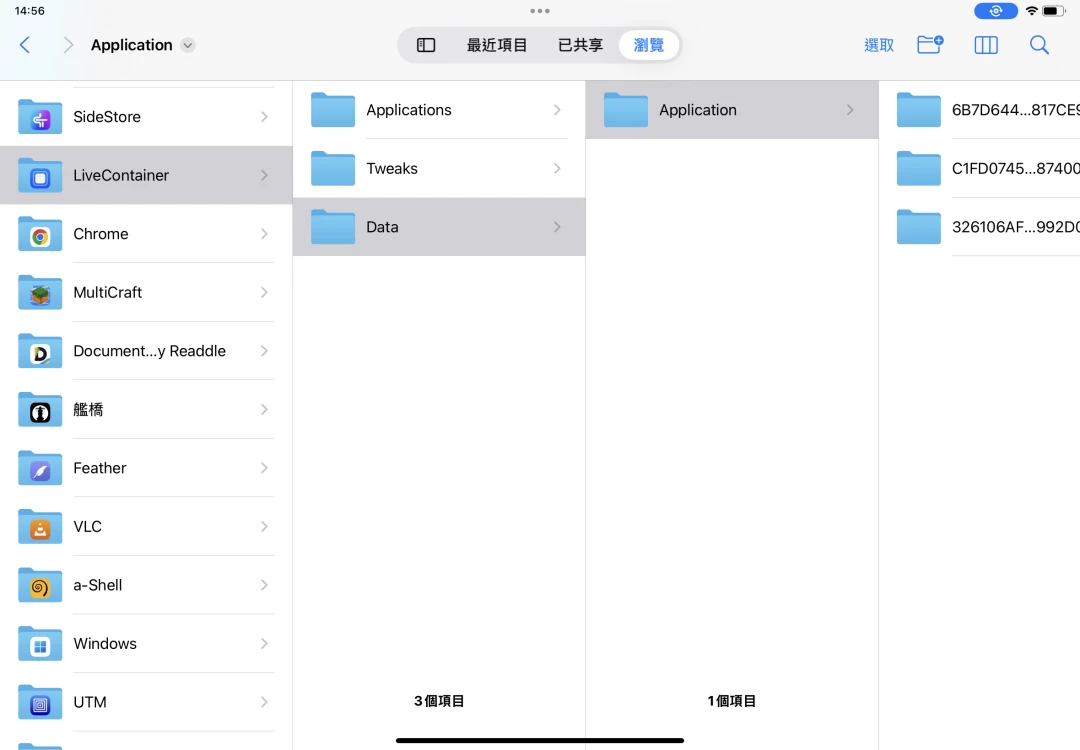This screenshot has height=750, width=1080.
Task: Expand the Tweaks folder chevron
Action: 557,169
